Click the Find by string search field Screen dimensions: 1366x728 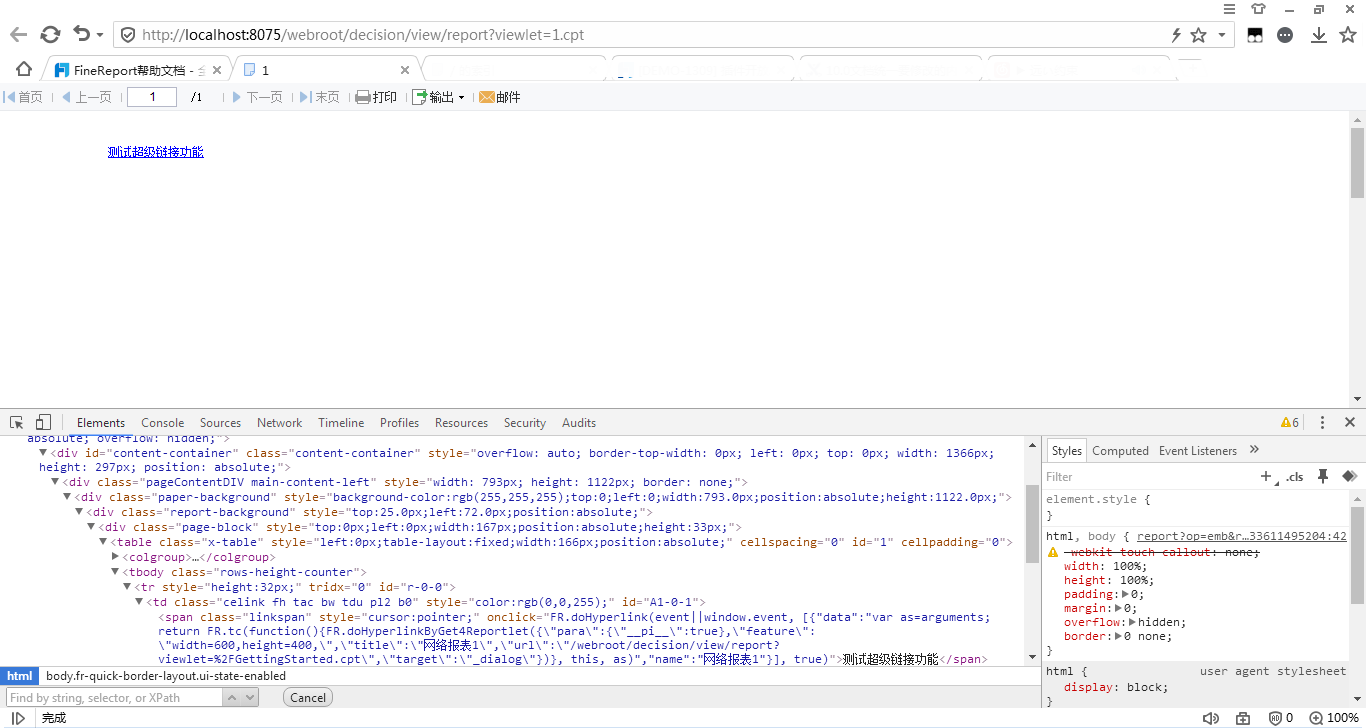[114, 698]
